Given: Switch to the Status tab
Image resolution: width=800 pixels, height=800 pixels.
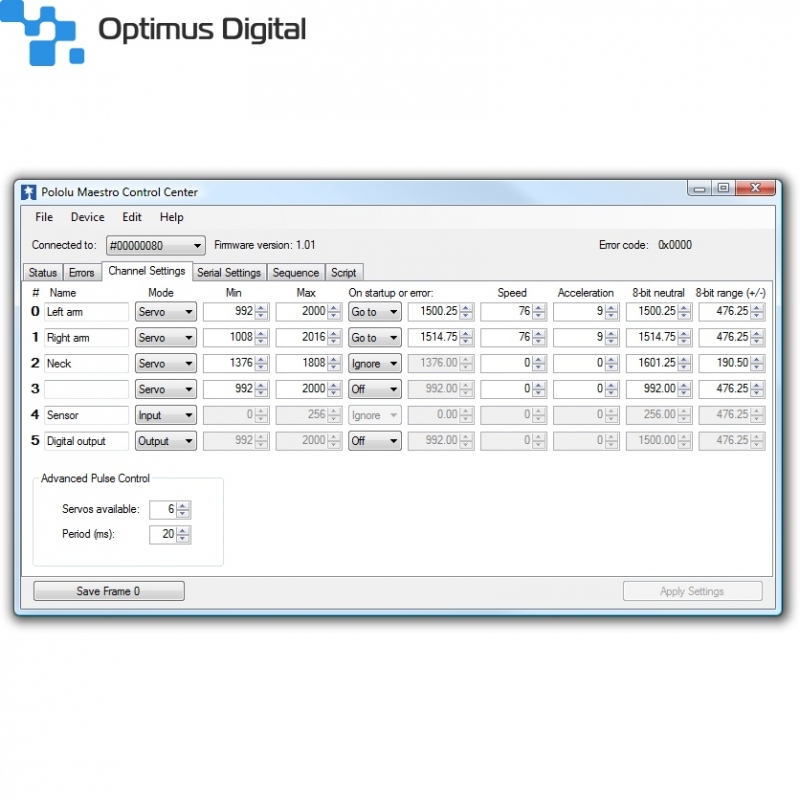Looking at the screenshot, I should tap(43, 272).
